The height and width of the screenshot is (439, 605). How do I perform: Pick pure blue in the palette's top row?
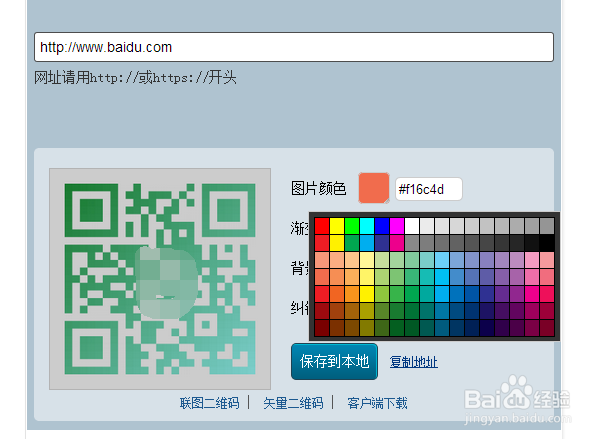coord(382,226)
